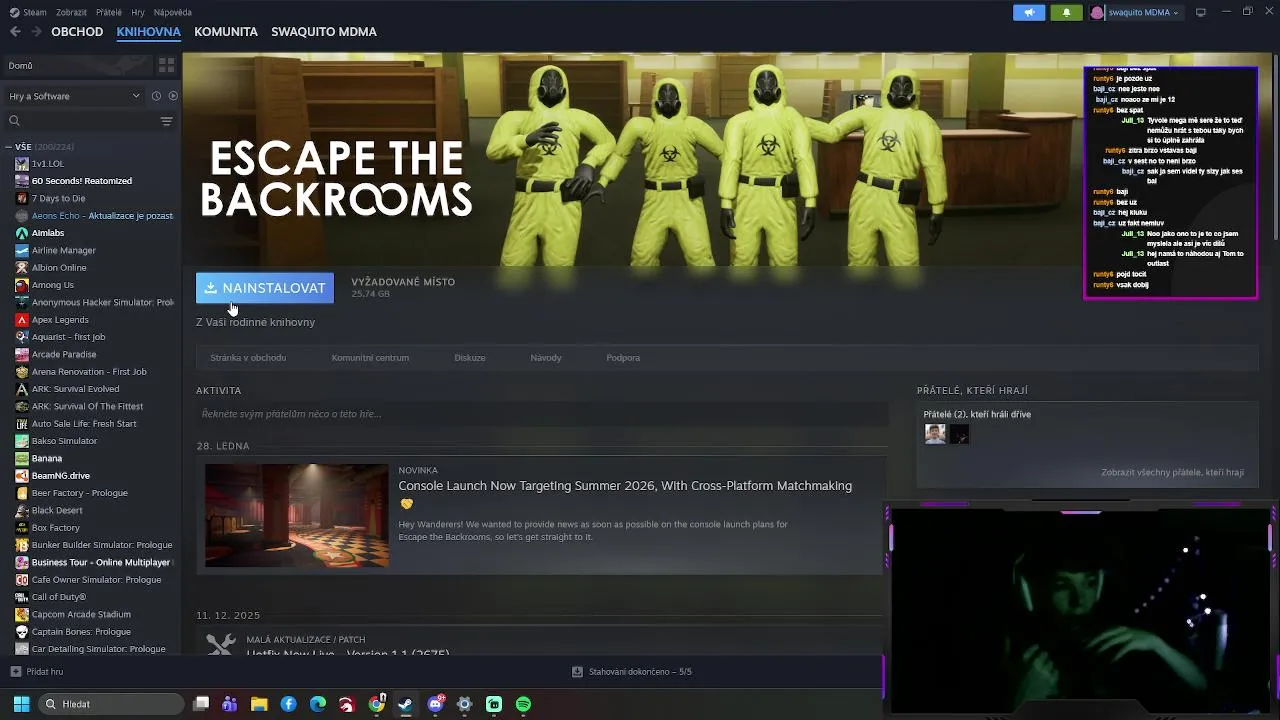Switch to the KOMUNITA tab
1280x720 pixels.
(226, 32)
